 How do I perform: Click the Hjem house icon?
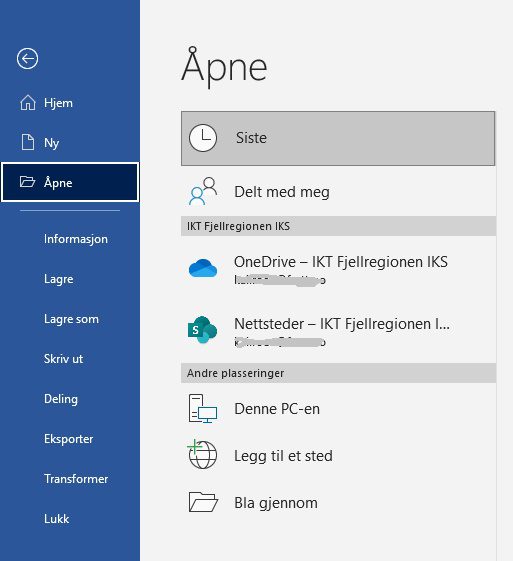pos(28,103)
